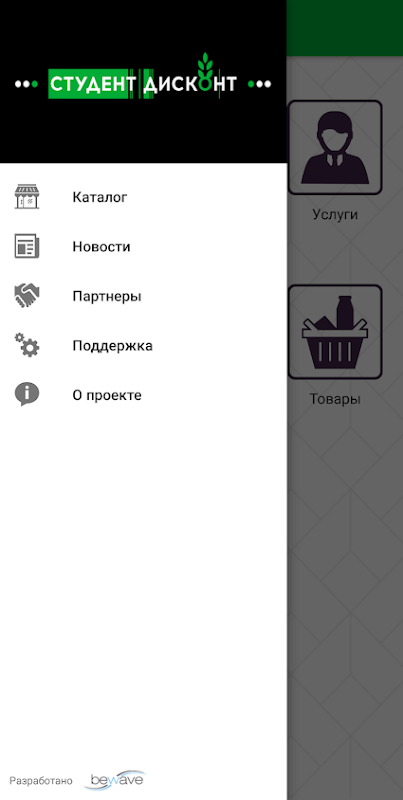
Task: Tap the Товары label text
Action: tap(335, 399)
